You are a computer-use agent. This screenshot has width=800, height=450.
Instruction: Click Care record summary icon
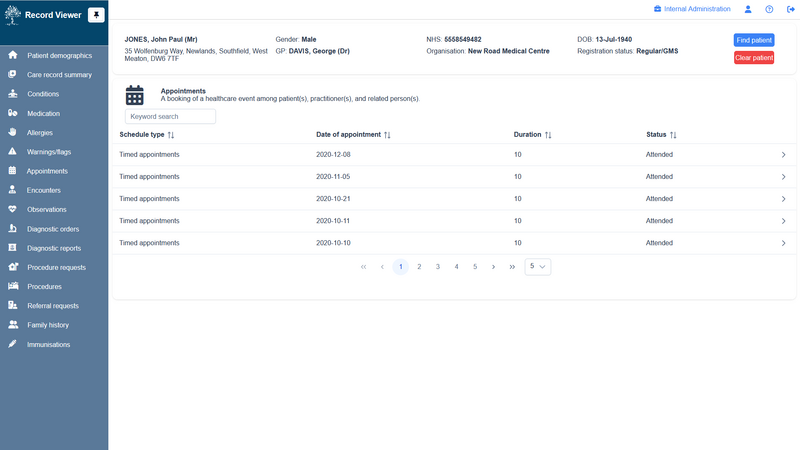tap(12, 74)
